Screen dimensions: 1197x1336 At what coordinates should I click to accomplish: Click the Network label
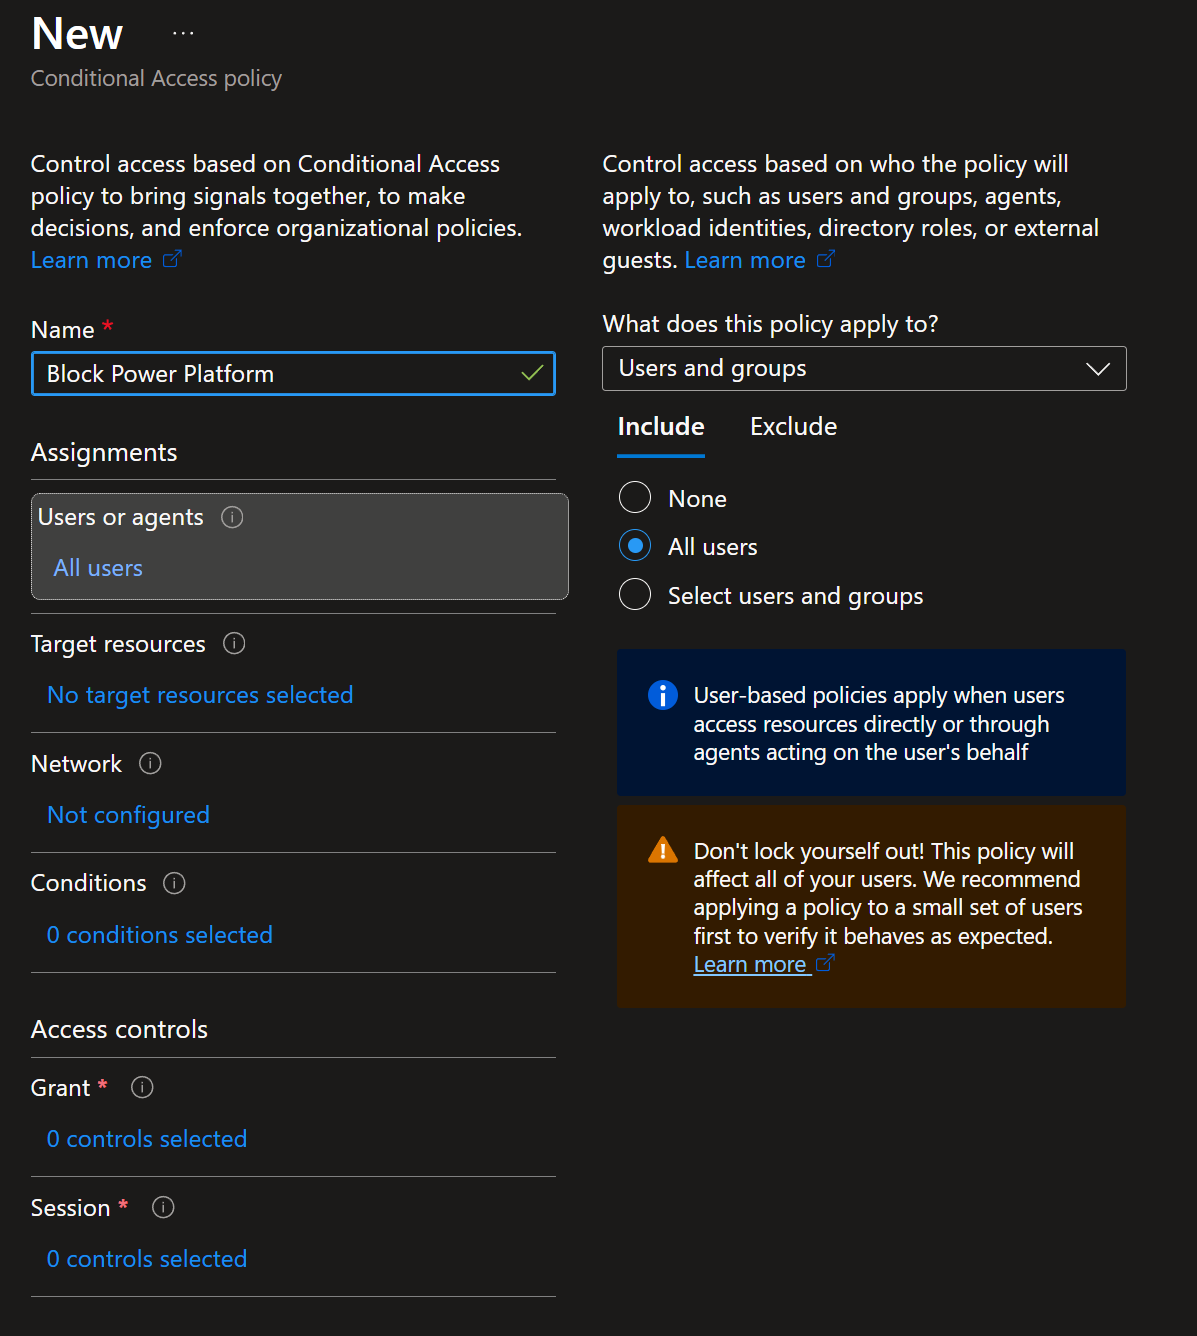point(76,764)
